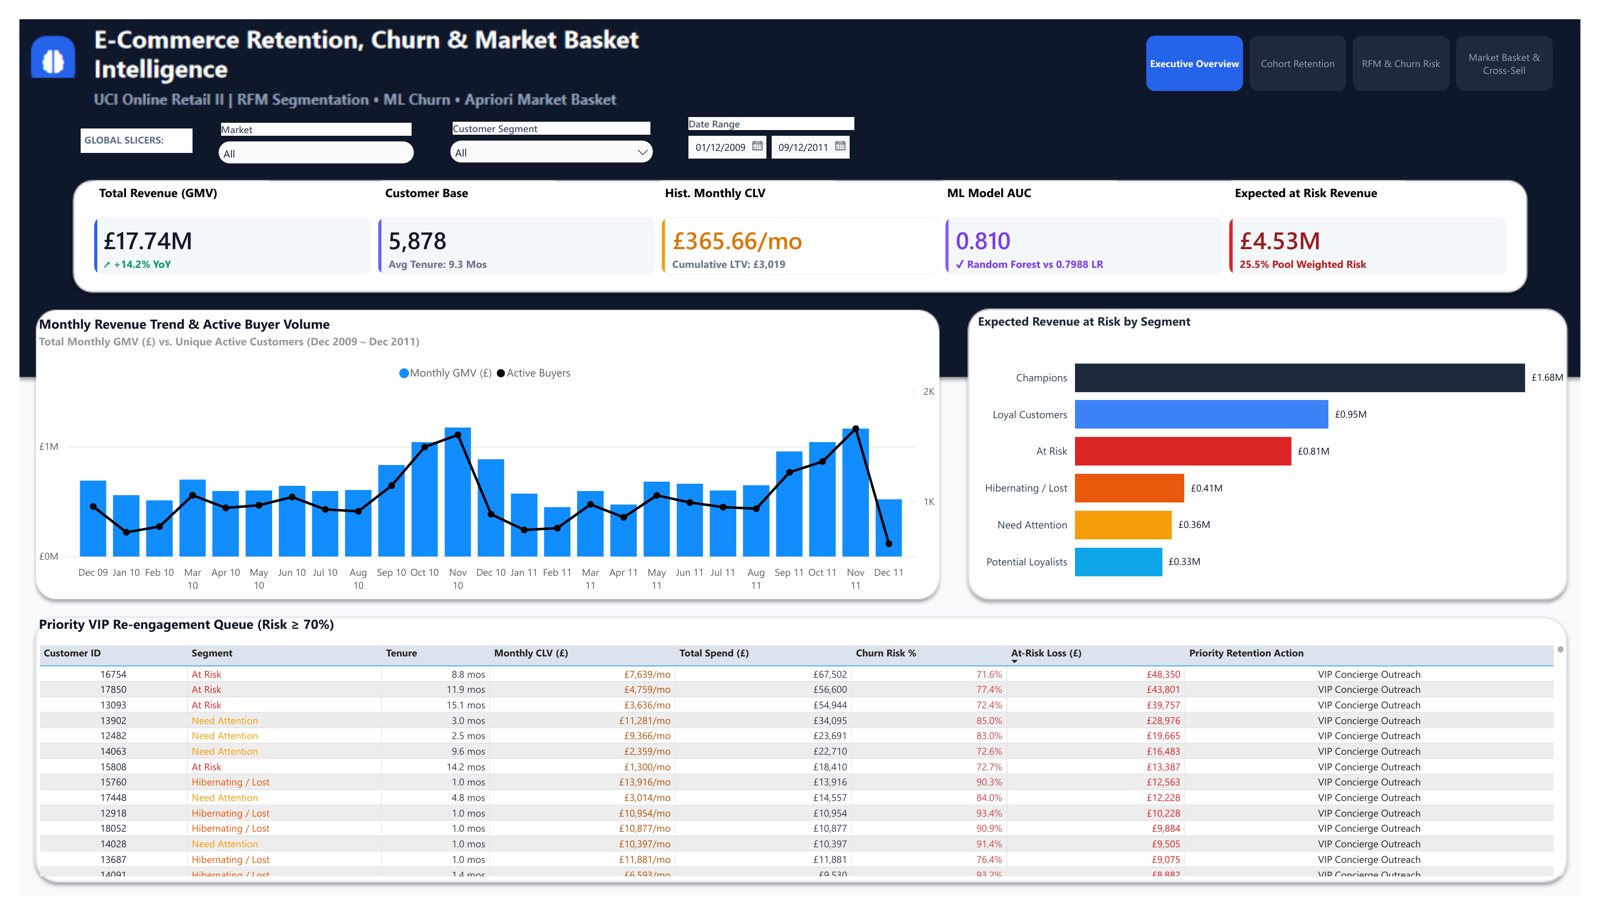Click the November 2010 revenue bar
The width and height of the screenshot is (1600, 917).
(458, 492)
